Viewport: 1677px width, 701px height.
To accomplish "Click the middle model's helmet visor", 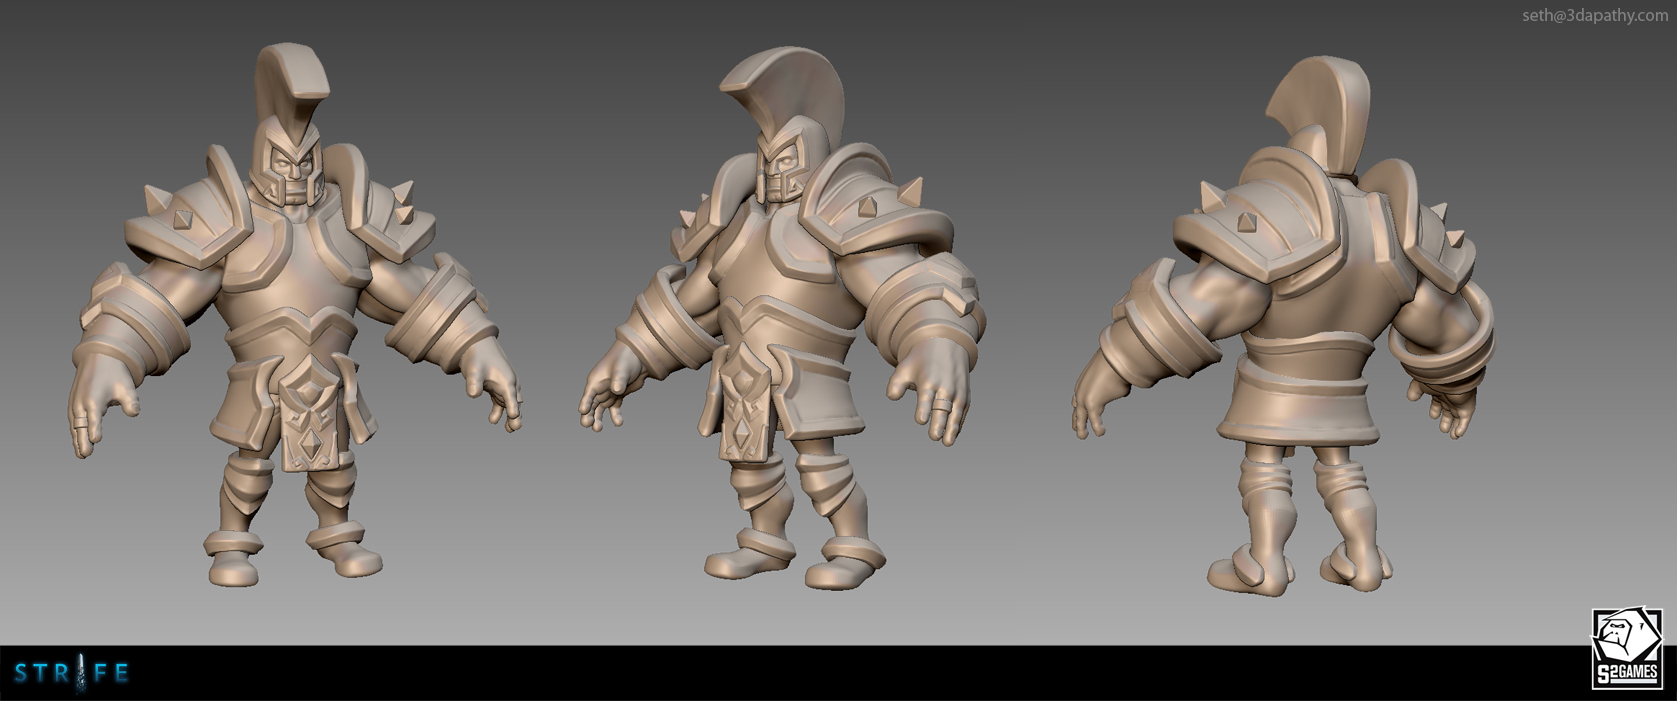I will click(780, 170).
